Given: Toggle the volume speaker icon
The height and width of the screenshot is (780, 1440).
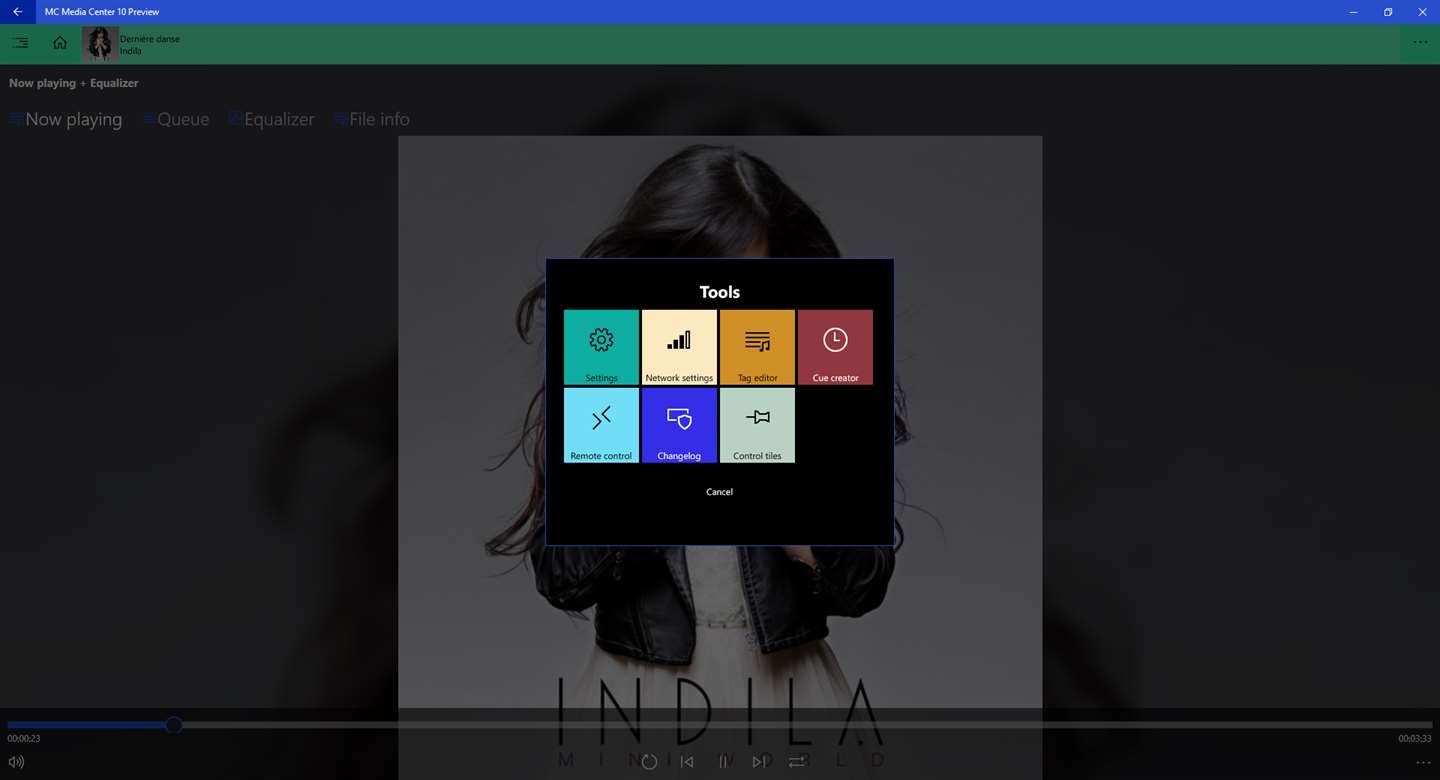Looking at the screenshot, I should (x=16, y=762).
